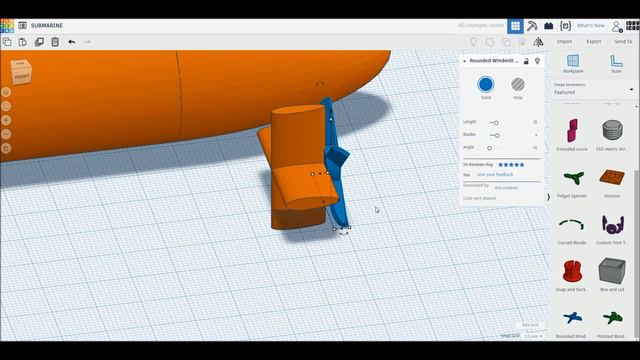This screenshot has height=360, width=640.
Task: Open the Shape Generators Featured dropdown
Action: [x=593, y=89]
